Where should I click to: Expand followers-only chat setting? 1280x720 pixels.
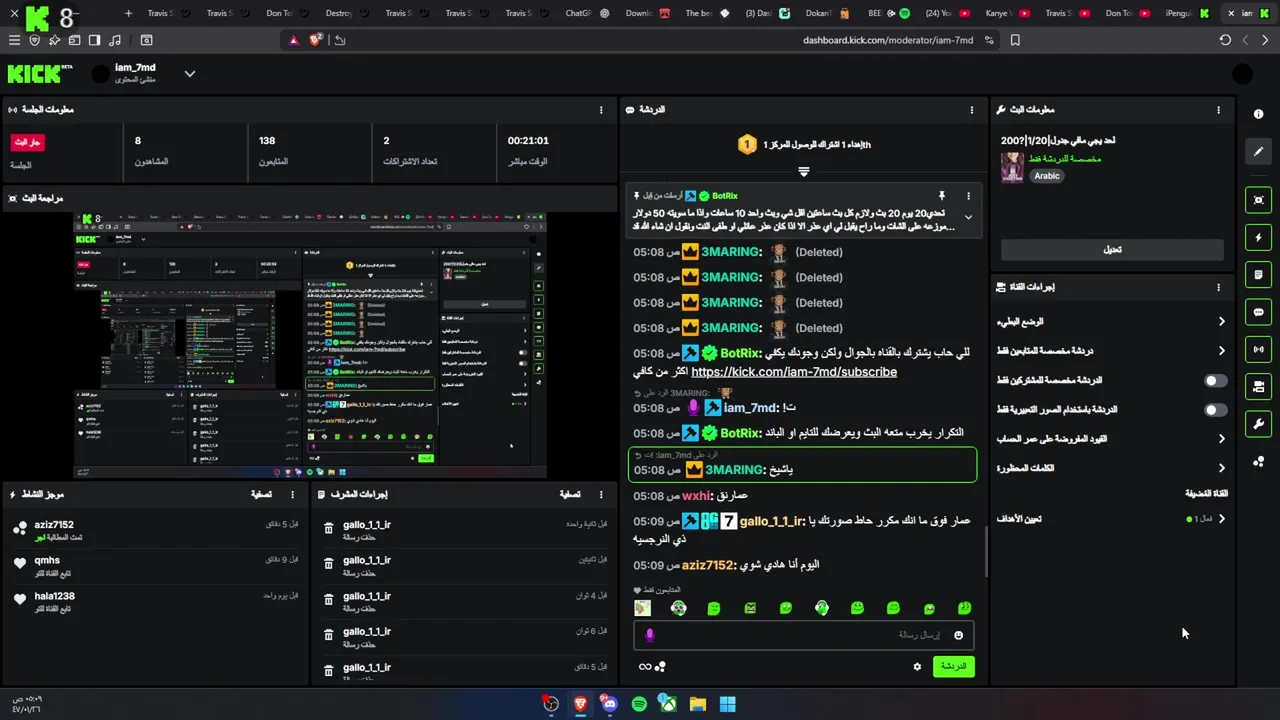pos(1110,351)
